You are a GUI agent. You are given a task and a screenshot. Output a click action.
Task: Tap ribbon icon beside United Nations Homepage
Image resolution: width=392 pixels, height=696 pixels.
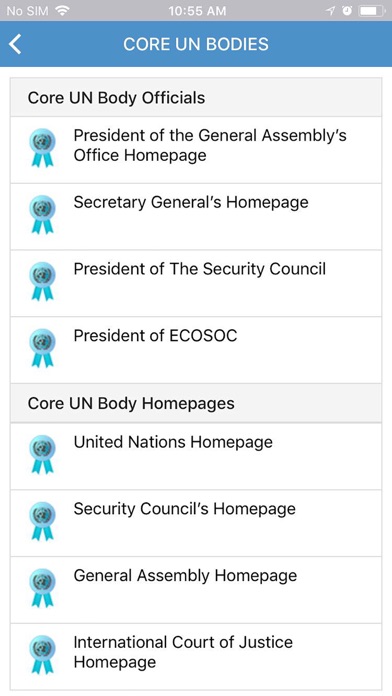[x=43, y=455]
